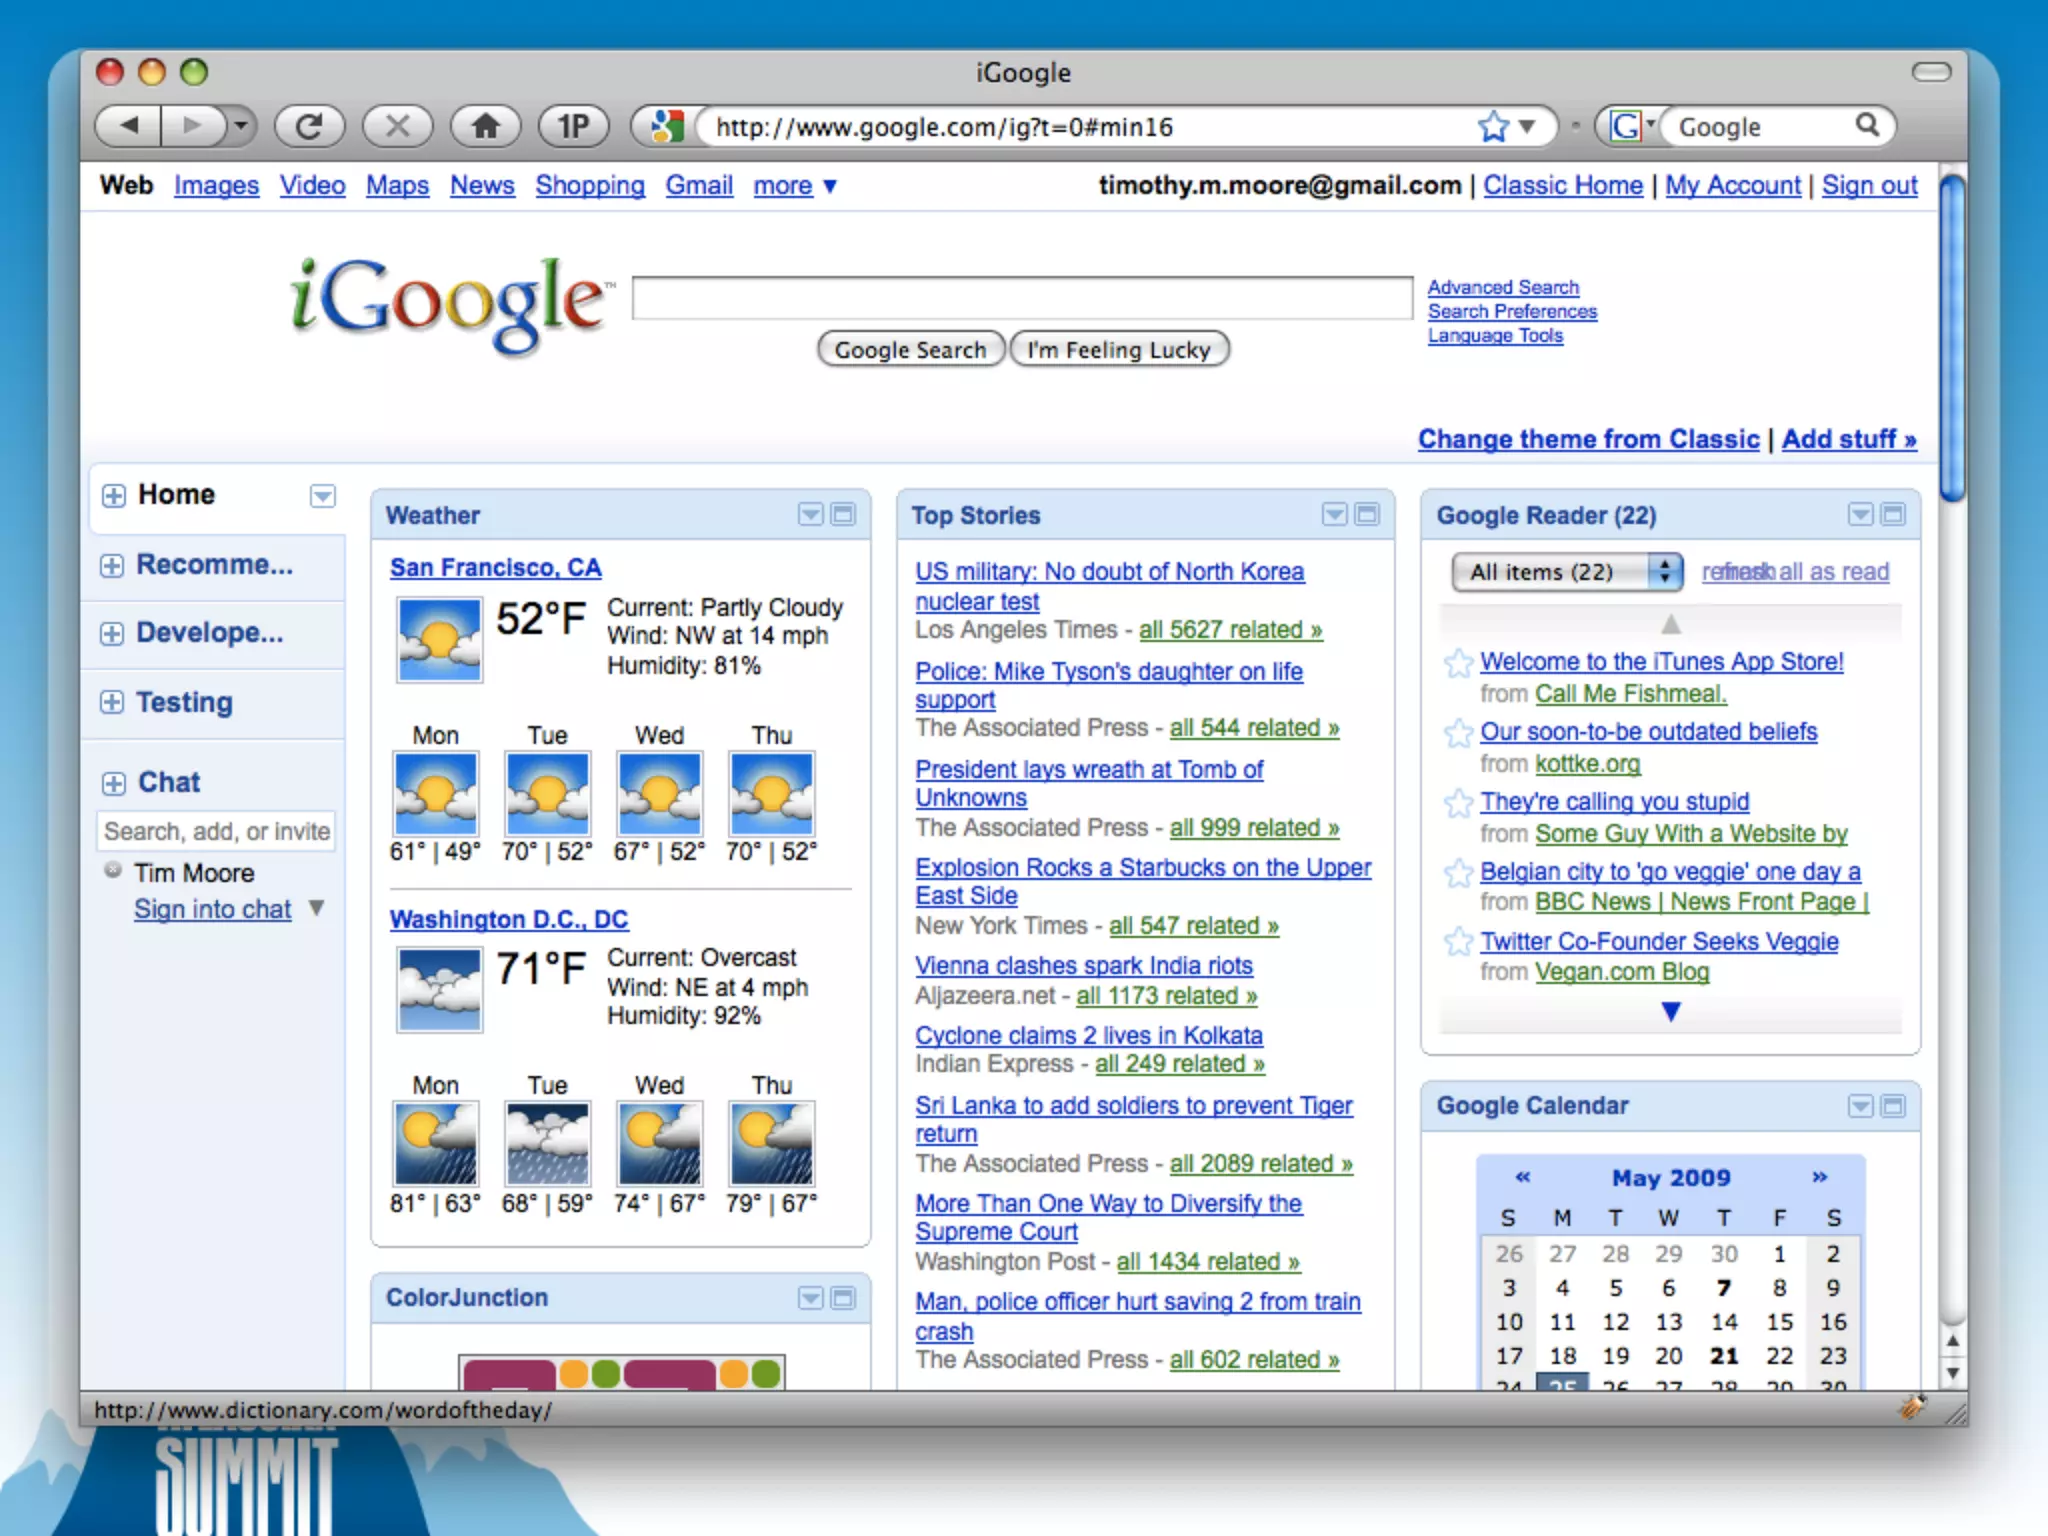Click the I'm Feeling Lucky button
The height and width of the screenshot is (1536, 2048).
1119,349
